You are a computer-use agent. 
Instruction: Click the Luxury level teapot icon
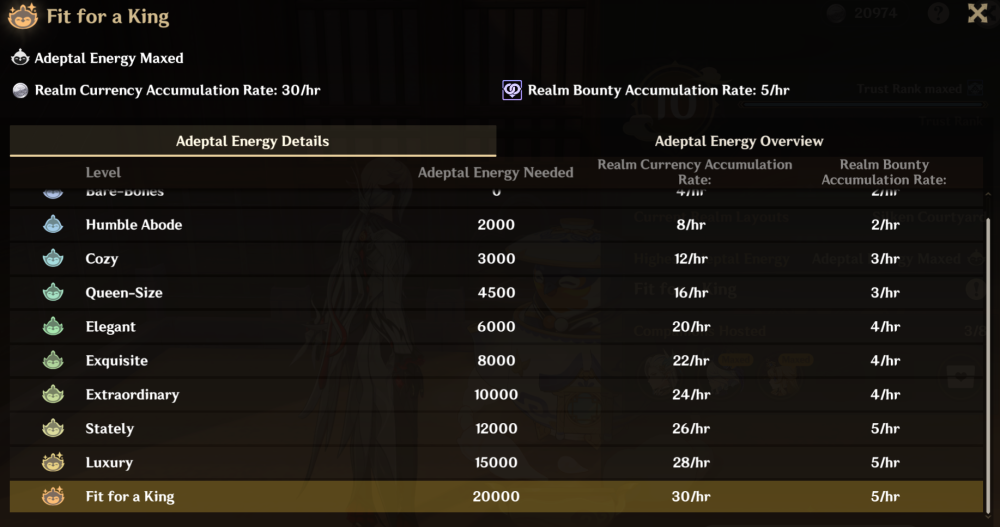pyautogui.click(x=53, y=463)
